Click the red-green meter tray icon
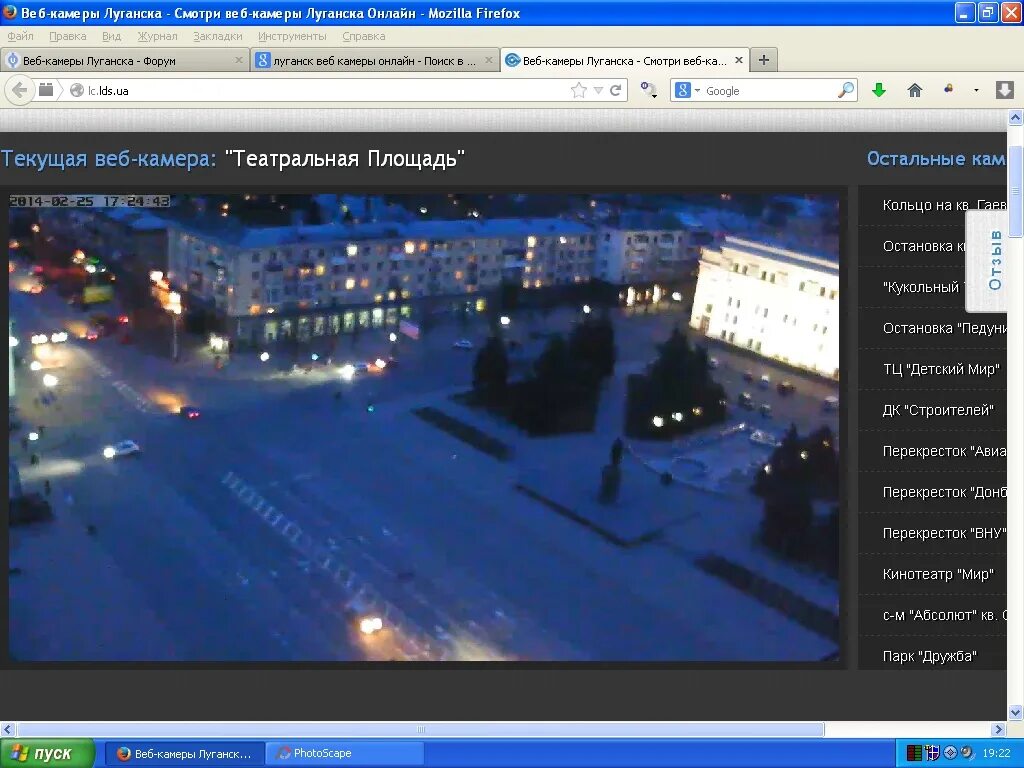This screenshot has height=768, width=1024. point(914,753)
